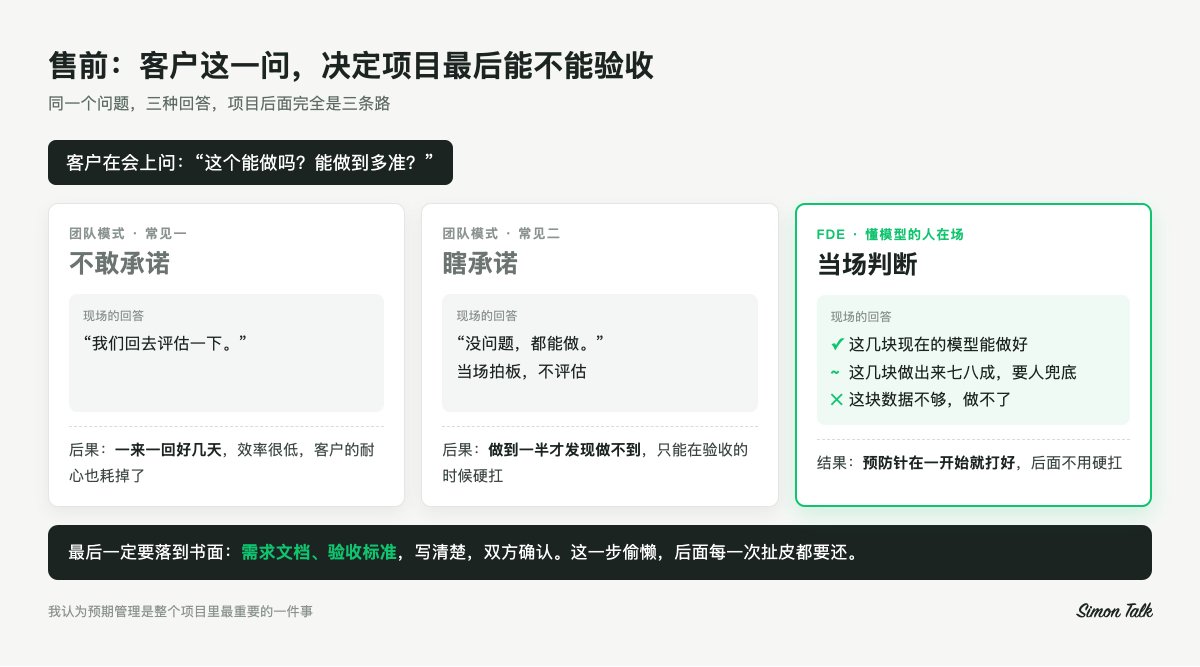Click label '团队模式 · 常见一'
Image resolution: width=1200 pixels, height=667 pixels.
(128, 233)
